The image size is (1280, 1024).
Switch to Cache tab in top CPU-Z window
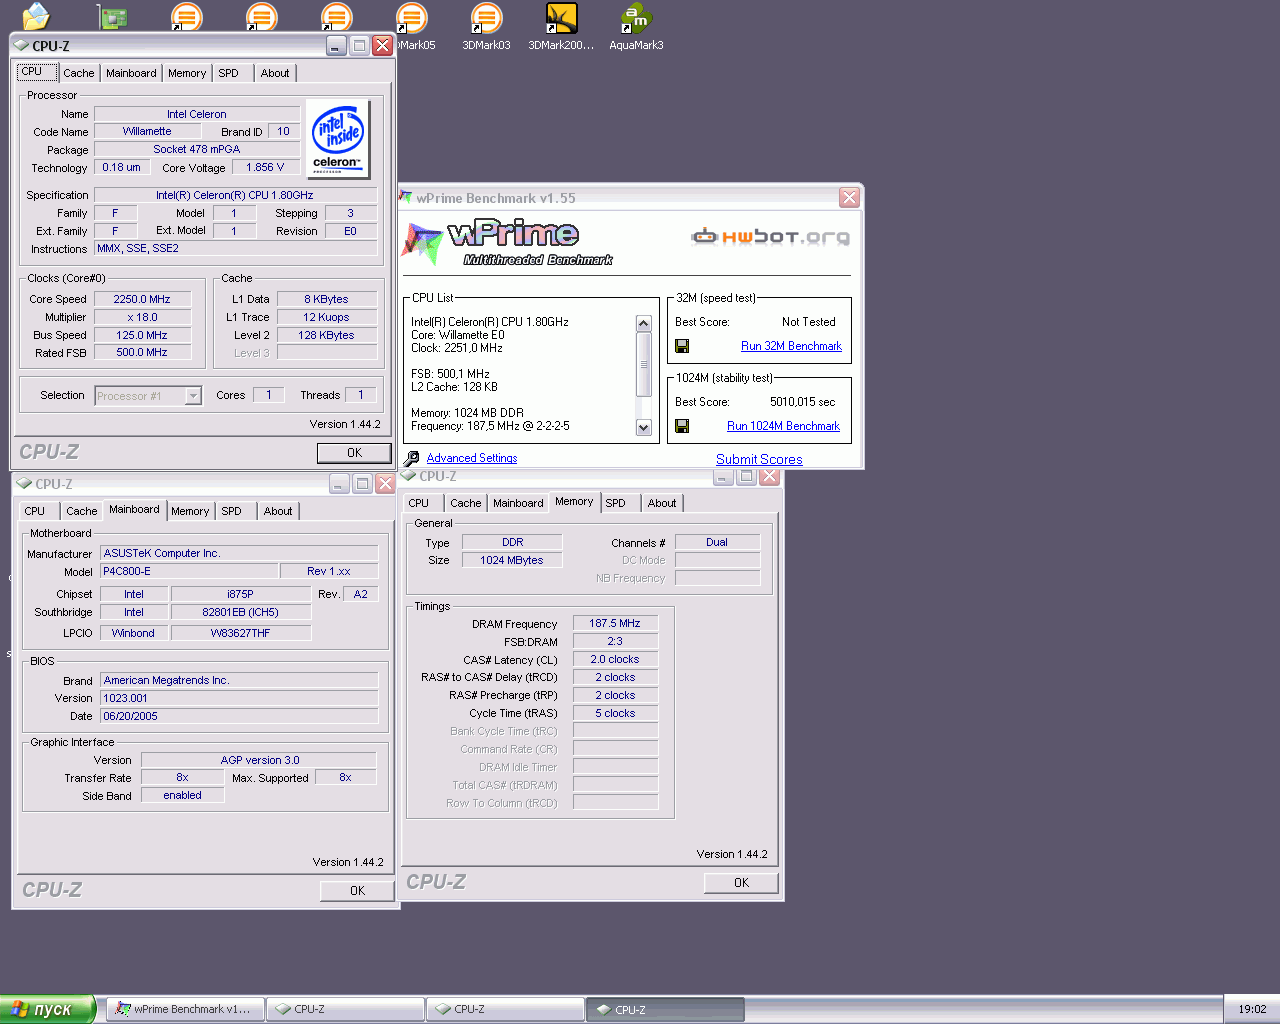[x=79, y=73]
